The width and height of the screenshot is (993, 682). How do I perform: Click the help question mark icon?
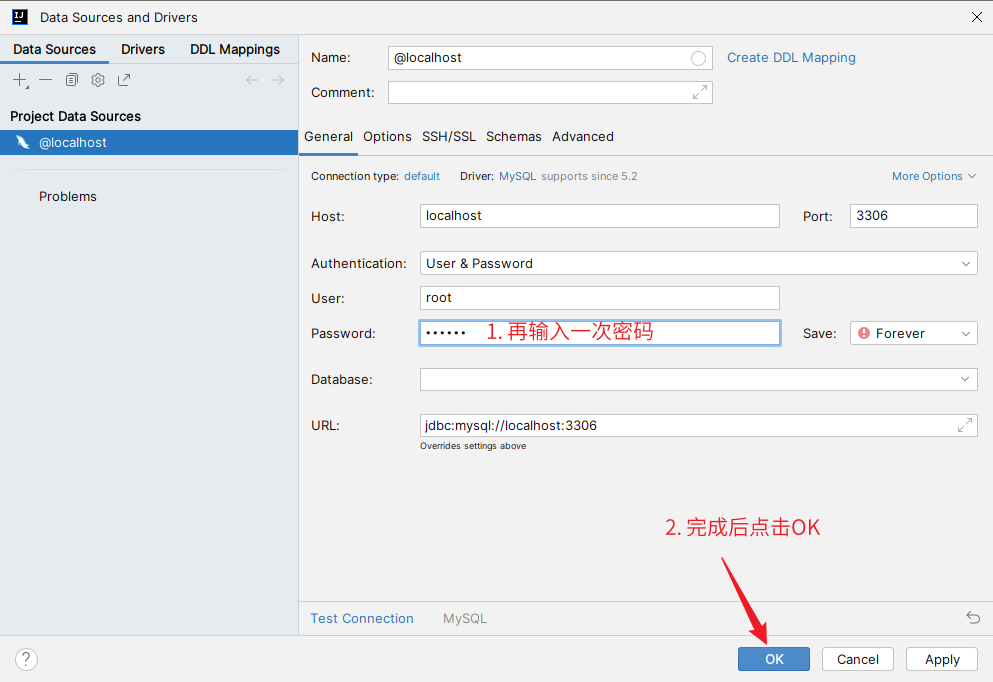pyautogui.click(x=27, y=659)
